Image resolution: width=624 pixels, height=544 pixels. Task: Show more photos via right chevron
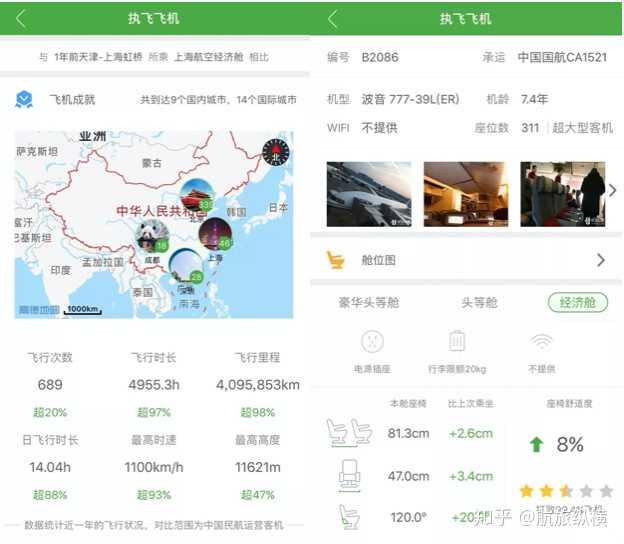coord(613,191)
